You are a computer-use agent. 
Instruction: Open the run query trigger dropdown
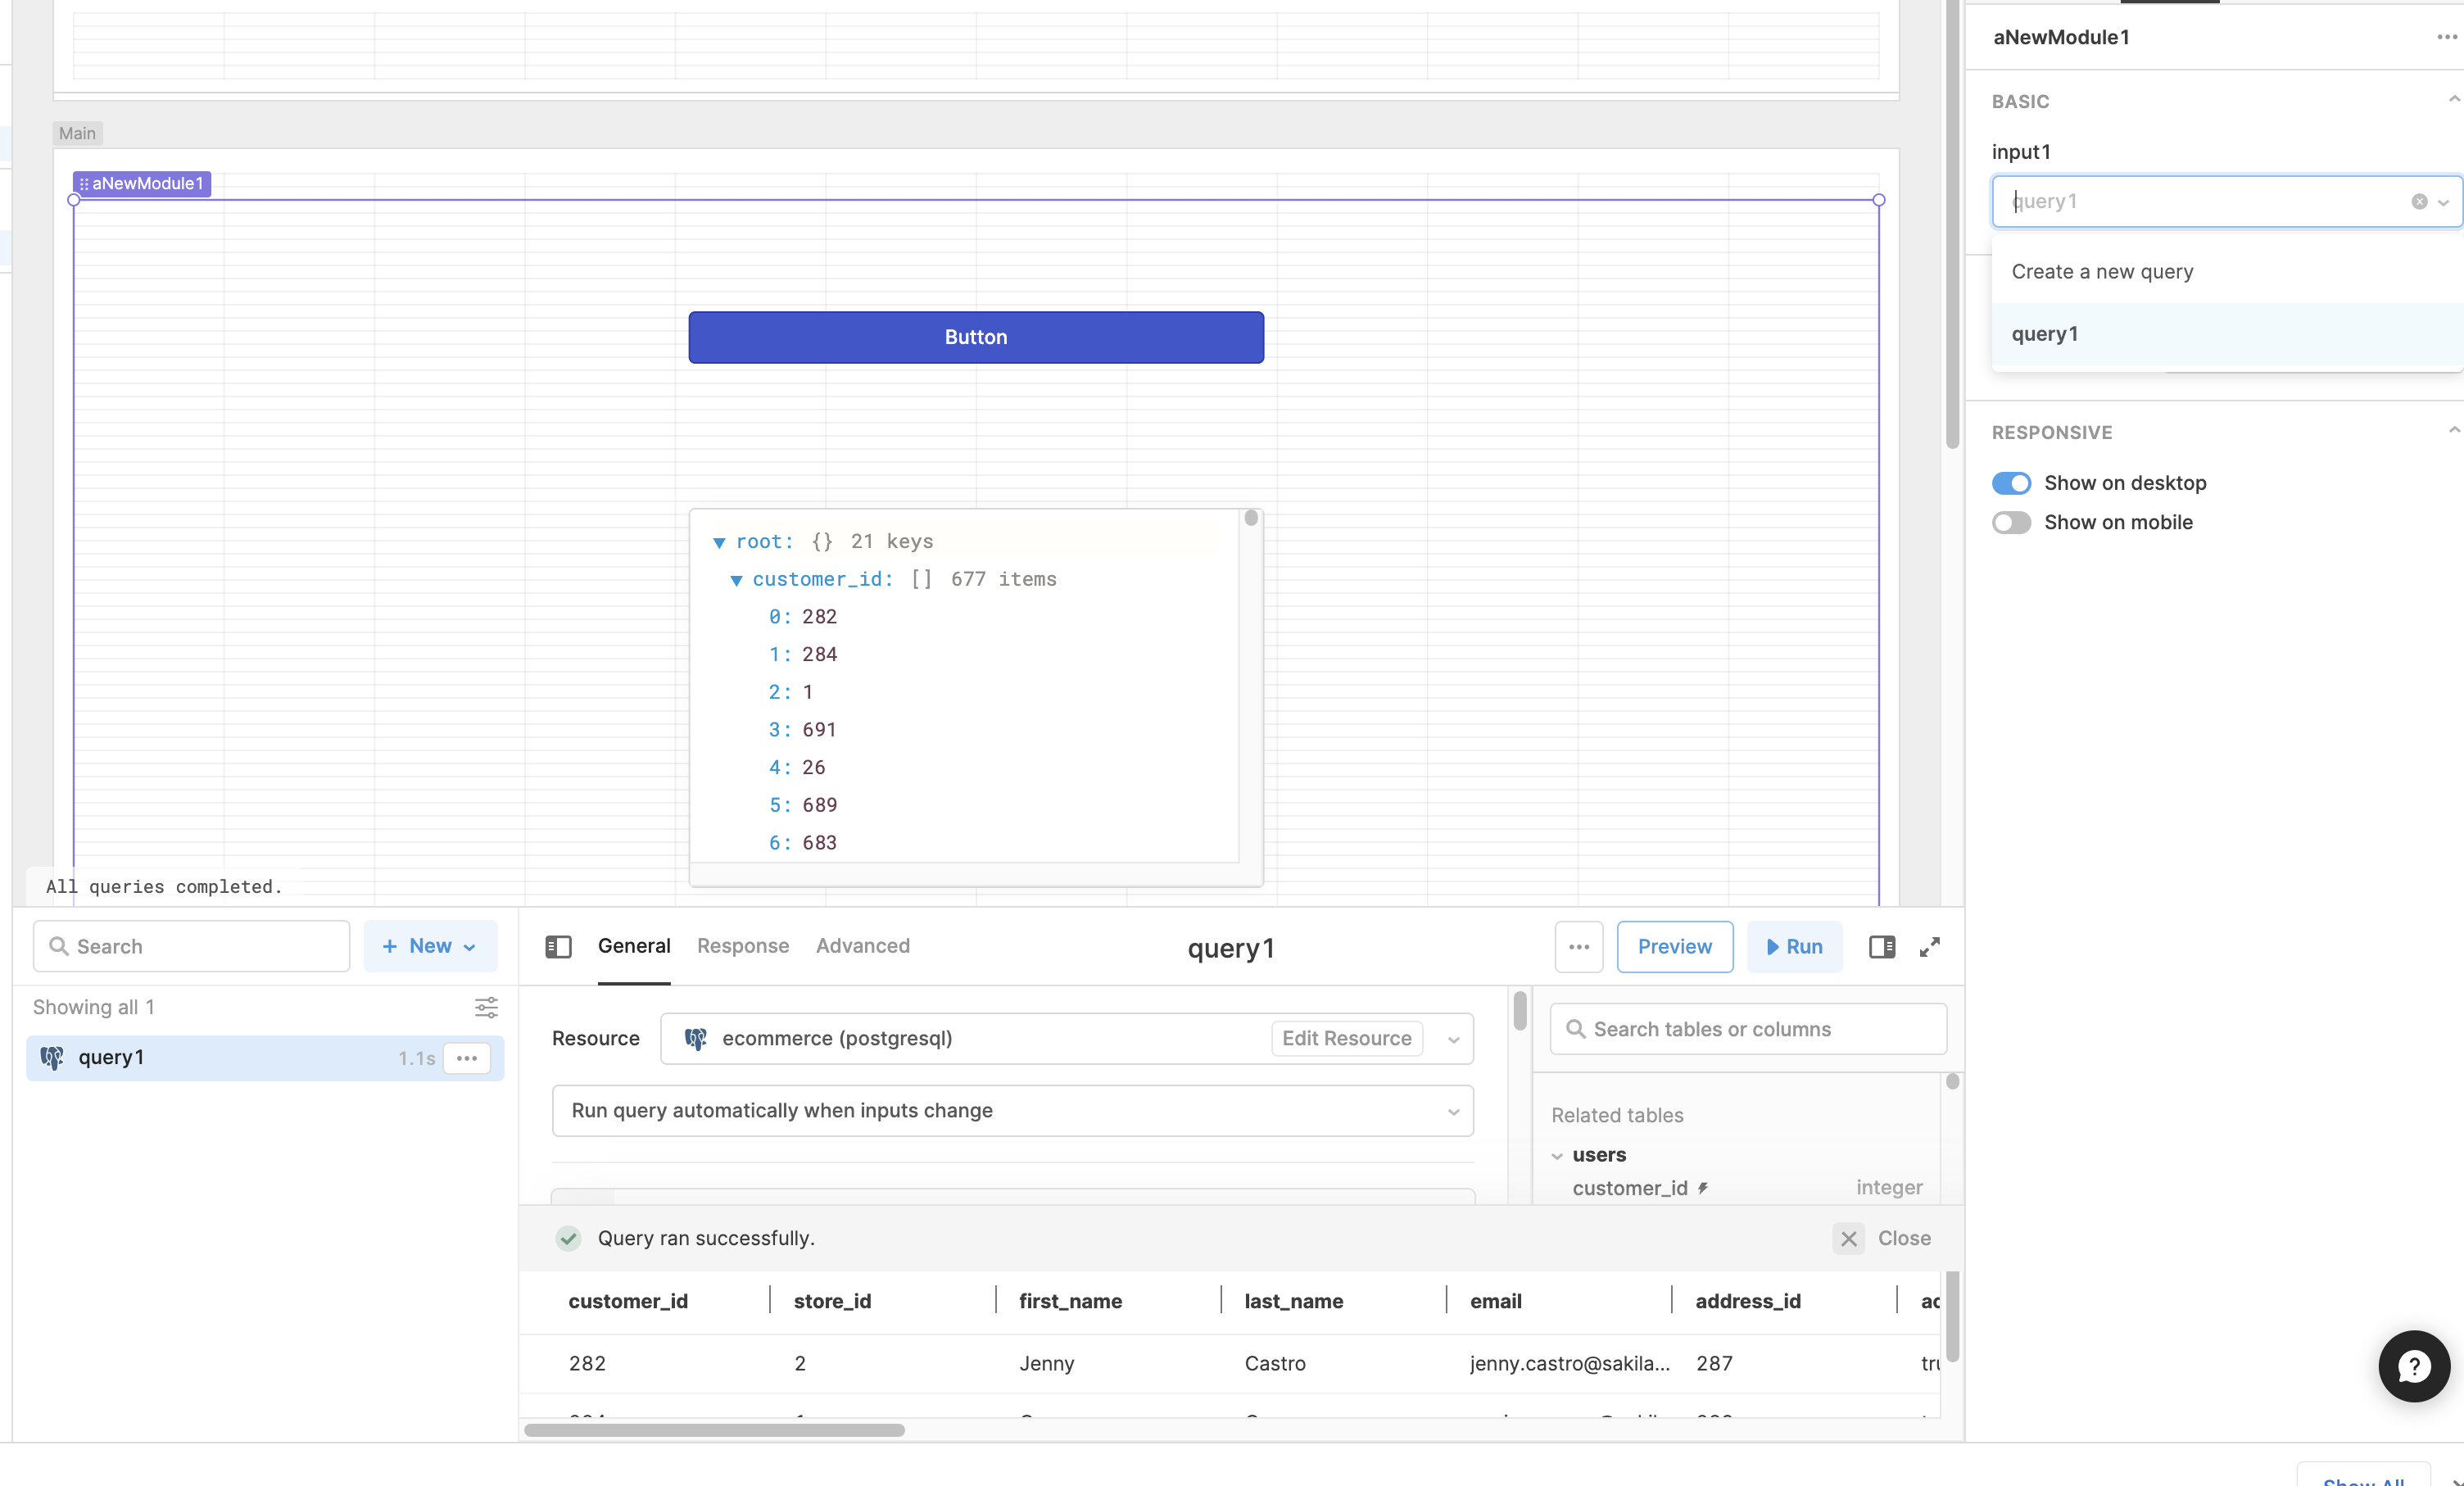click(x=1013, y=1111)
